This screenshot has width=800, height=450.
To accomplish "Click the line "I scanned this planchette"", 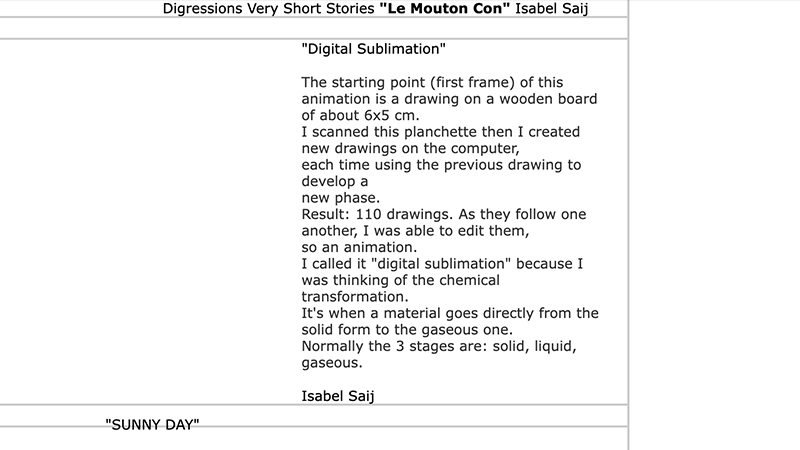I will coord(441,132).
